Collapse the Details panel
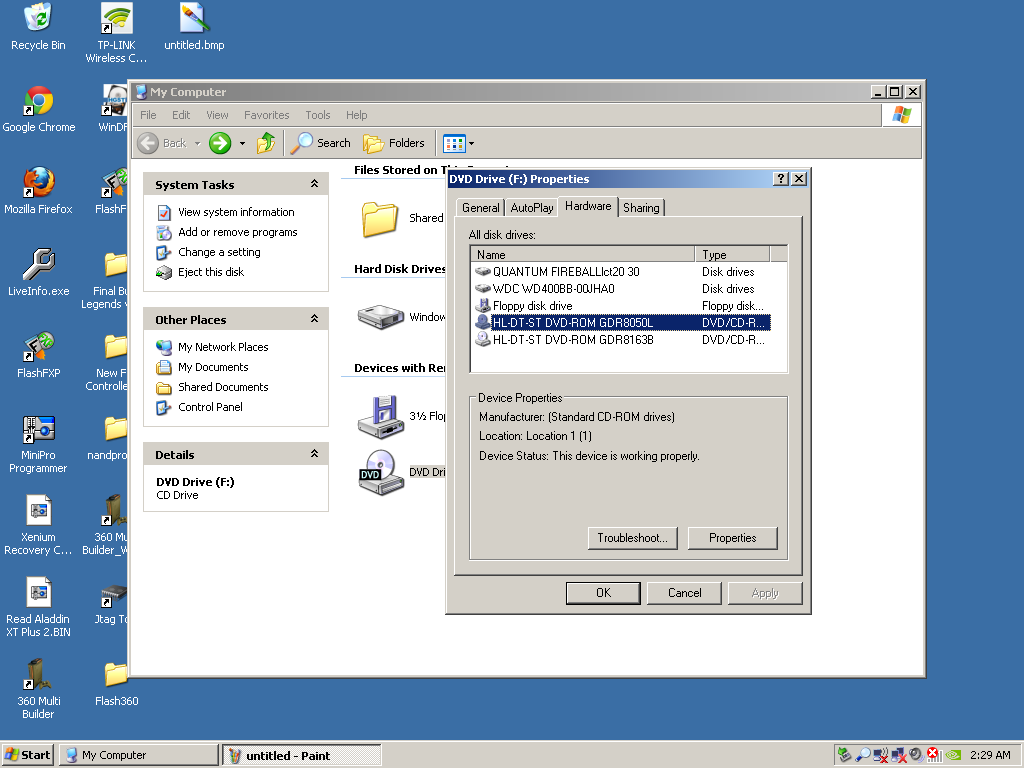 314,454
